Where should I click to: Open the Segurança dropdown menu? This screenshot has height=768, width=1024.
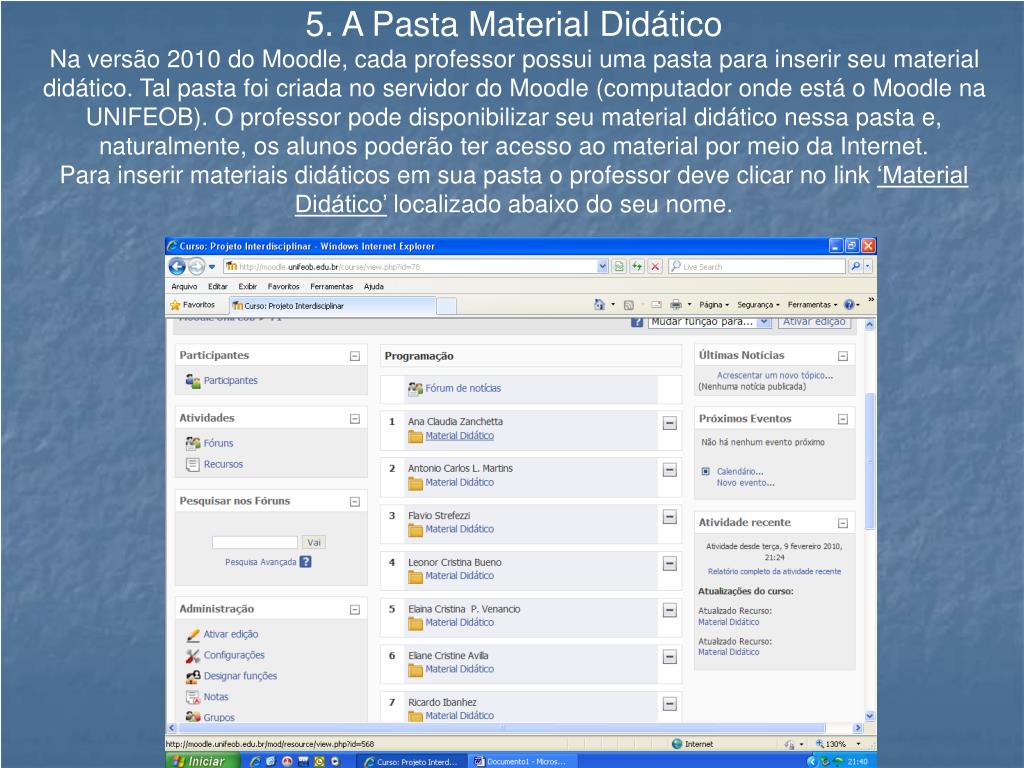coord(758,305)
